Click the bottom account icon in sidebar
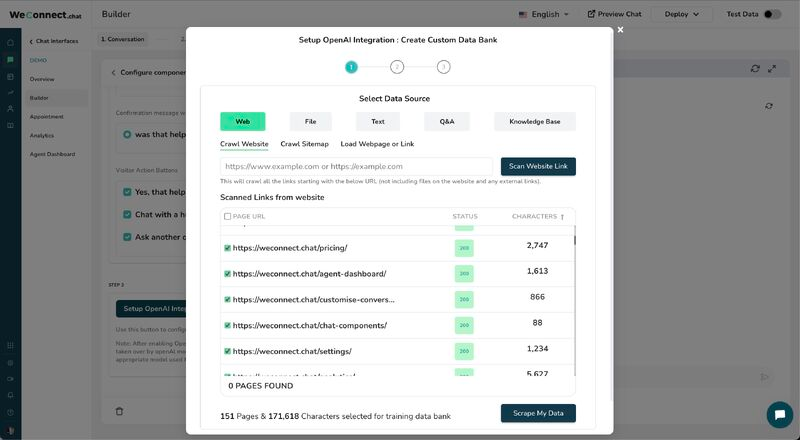The image size is (800, 440). (x=10, y=430)
